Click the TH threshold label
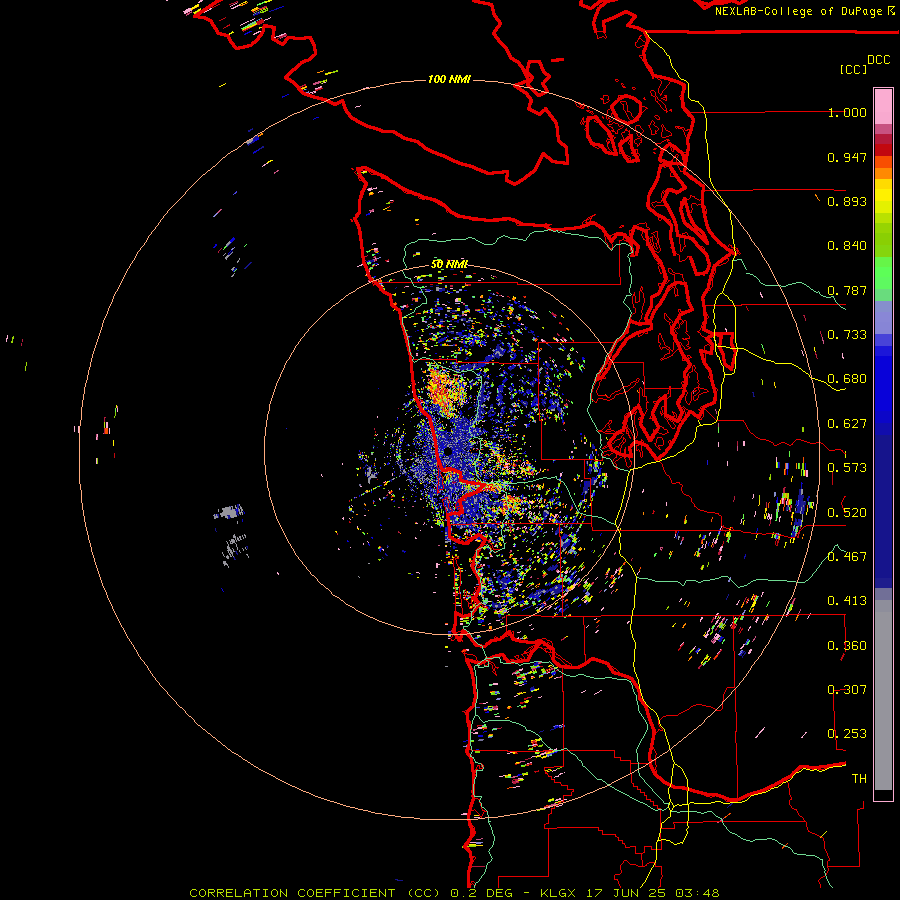900x900 pixels. pos(859,778)
